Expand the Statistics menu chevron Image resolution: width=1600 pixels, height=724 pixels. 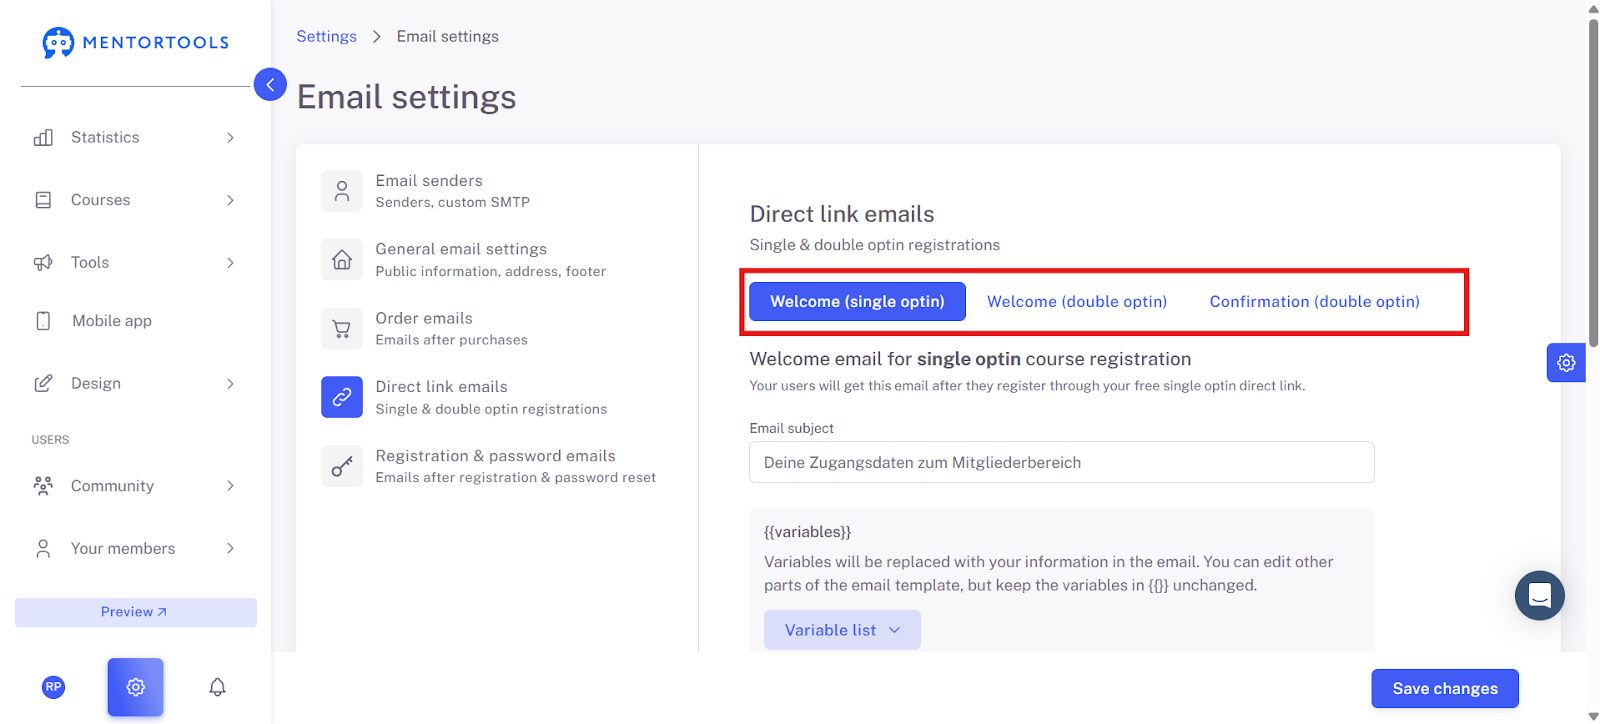click(x=230, y=138)
